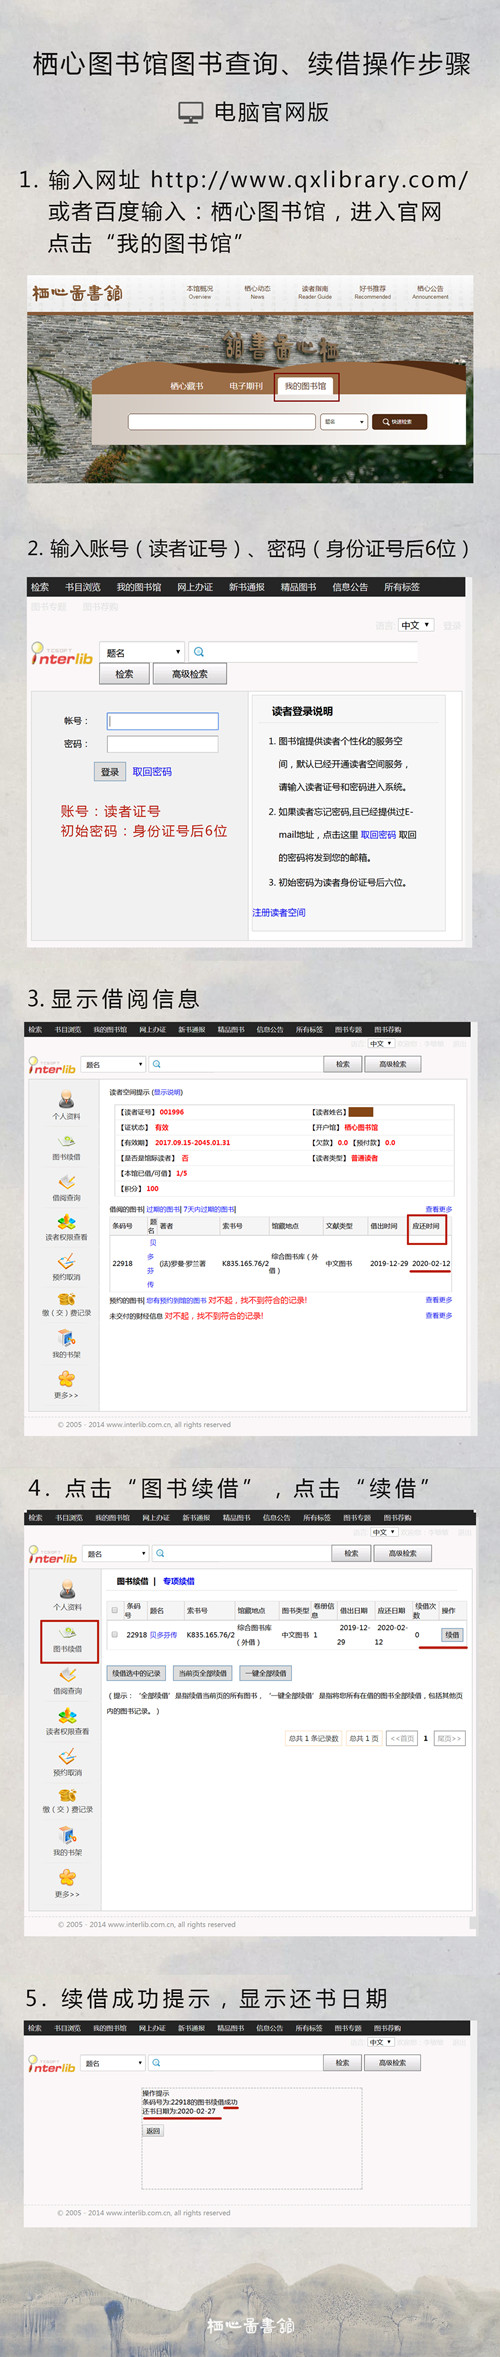Open the 题名 dropdown in homepage search bar
The image size is (500, 2357).
click(x=344, y=422)
